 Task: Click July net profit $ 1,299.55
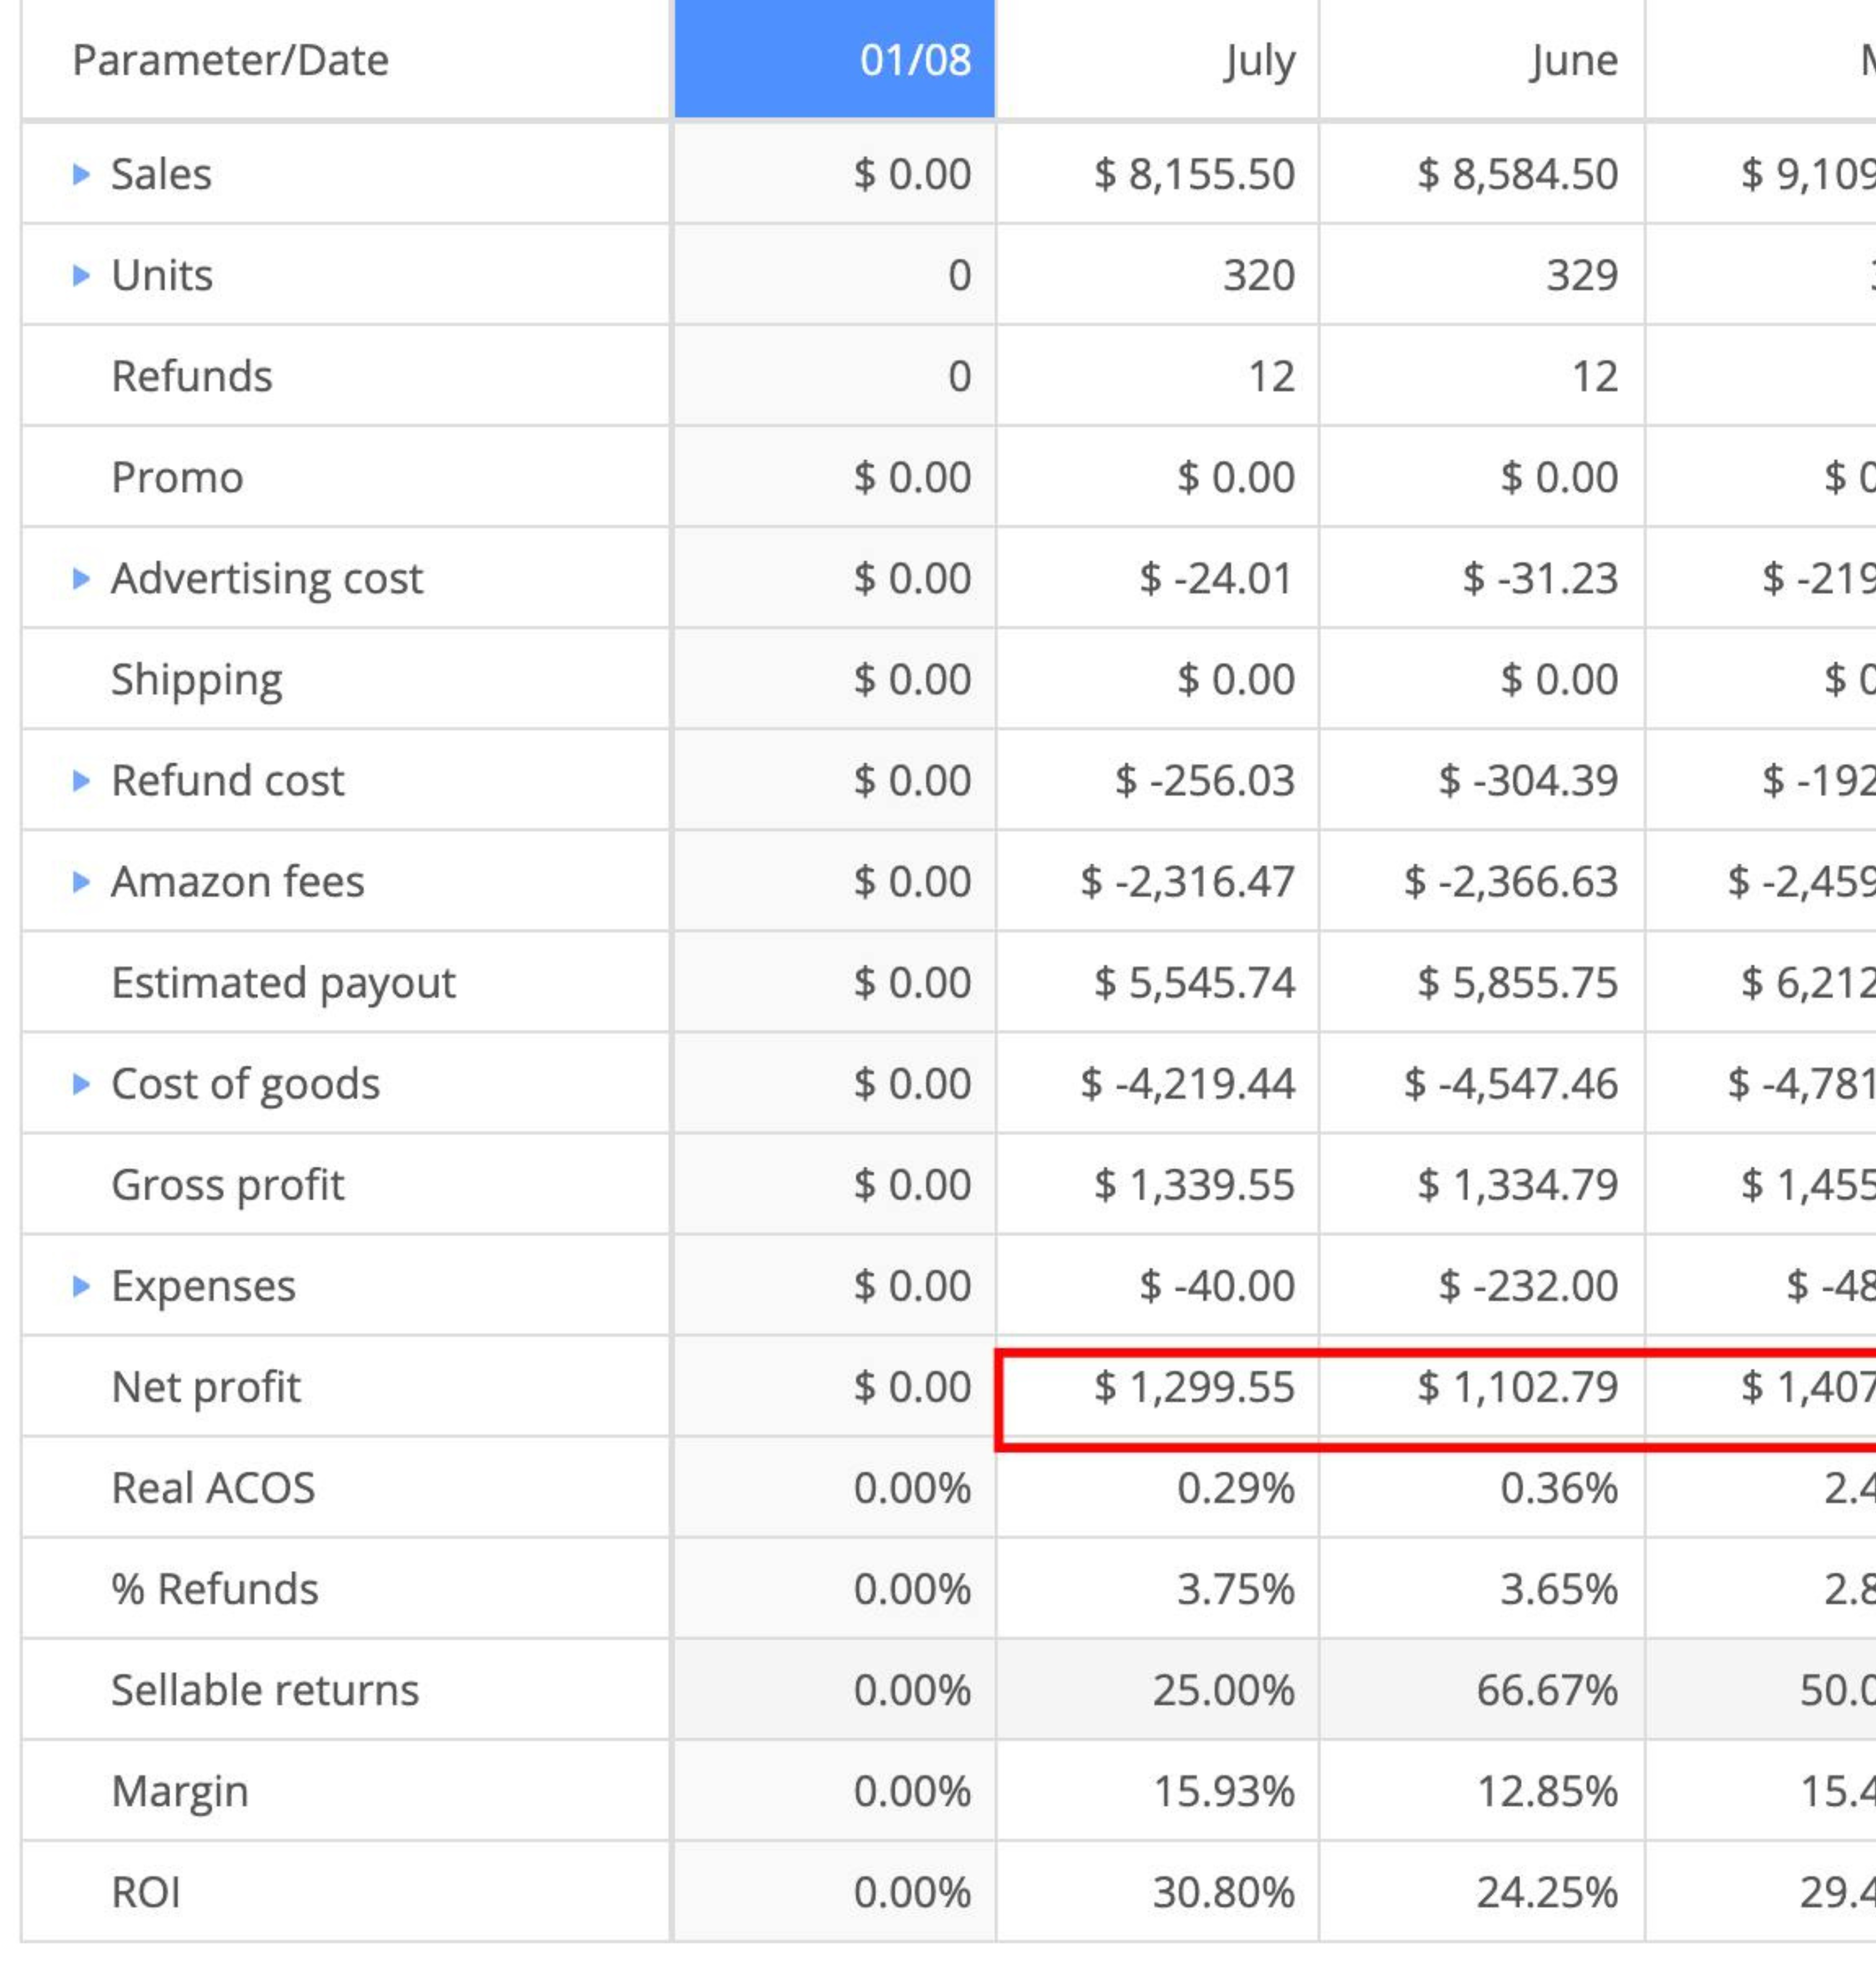tap(1194, 1388)
